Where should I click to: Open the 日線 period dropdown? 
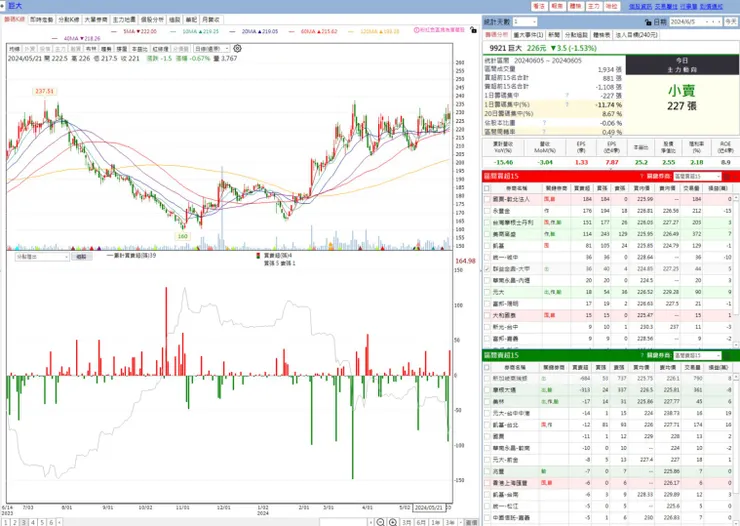click(x=211, y=49)
